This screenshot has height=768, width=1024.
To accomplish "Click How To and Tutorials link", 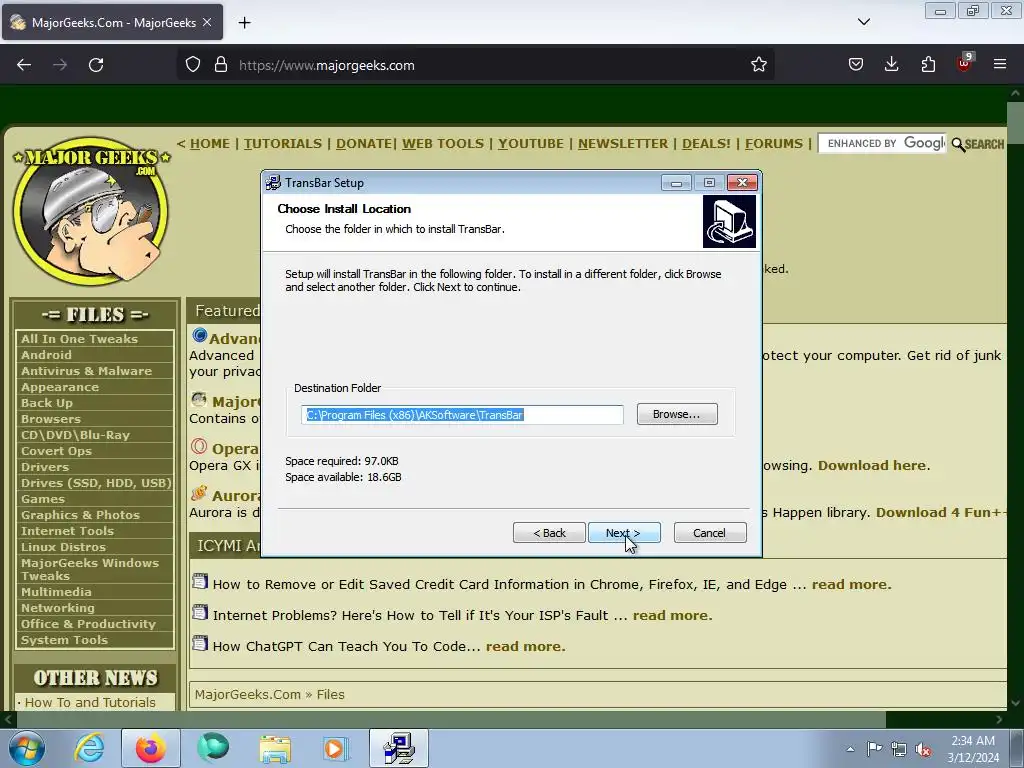I will pyautogui.click(x=90, y=702).
